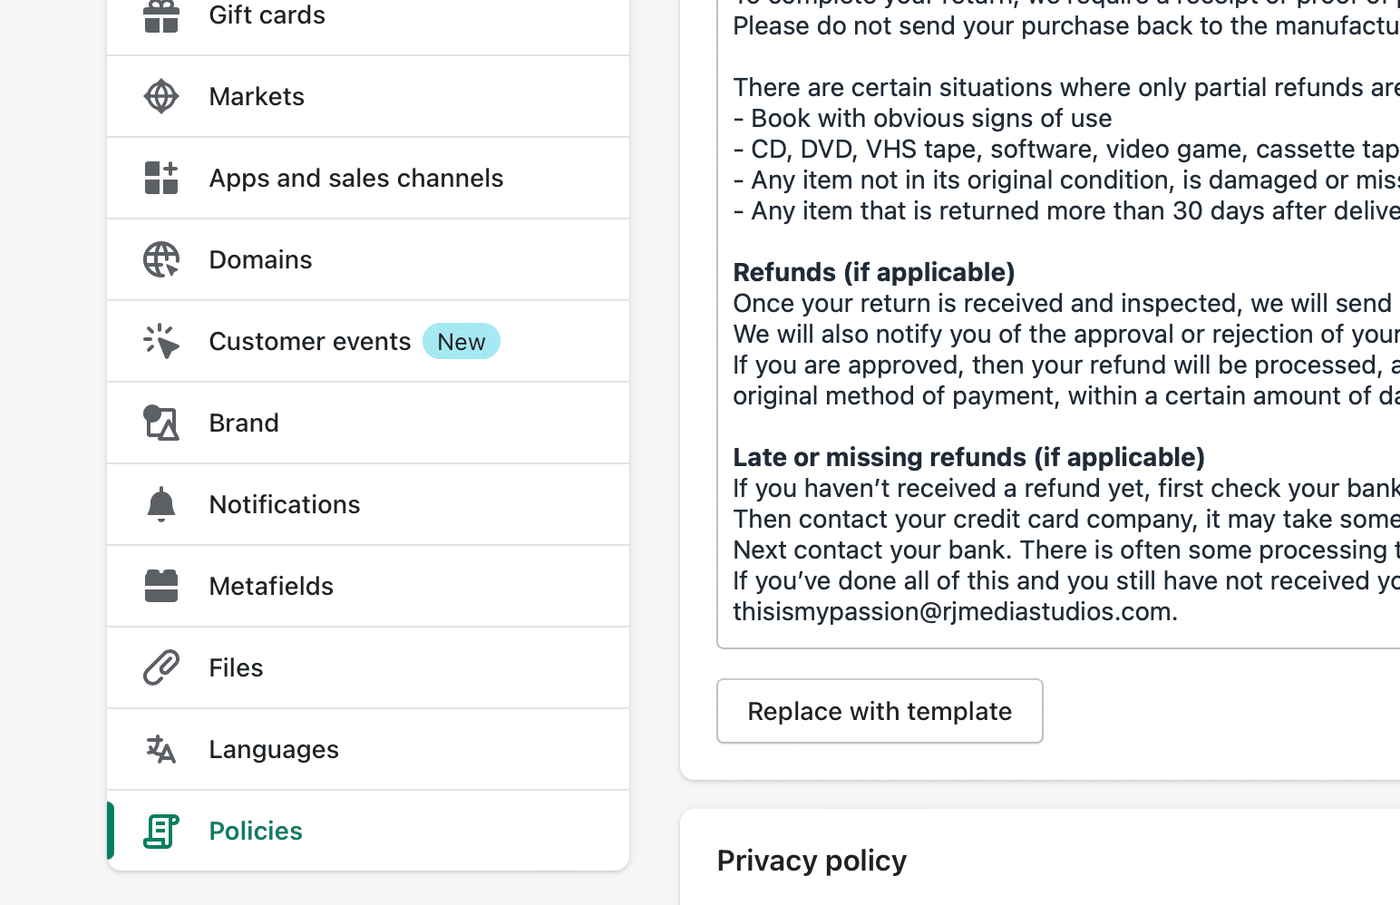This screenshot has width=1400, height=905.
Task: Open Languages settings
Action: pos(368,749)
